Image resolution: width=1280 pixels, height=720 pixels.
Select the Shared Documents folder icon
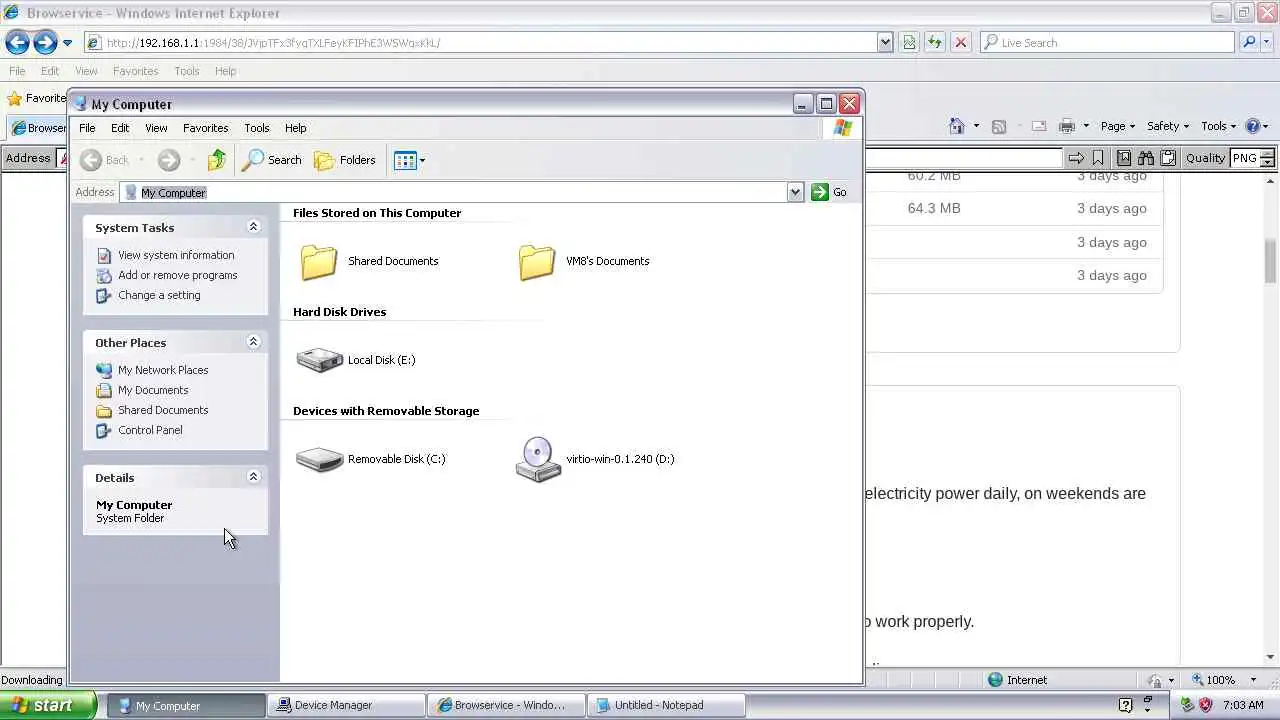[319, 262]
